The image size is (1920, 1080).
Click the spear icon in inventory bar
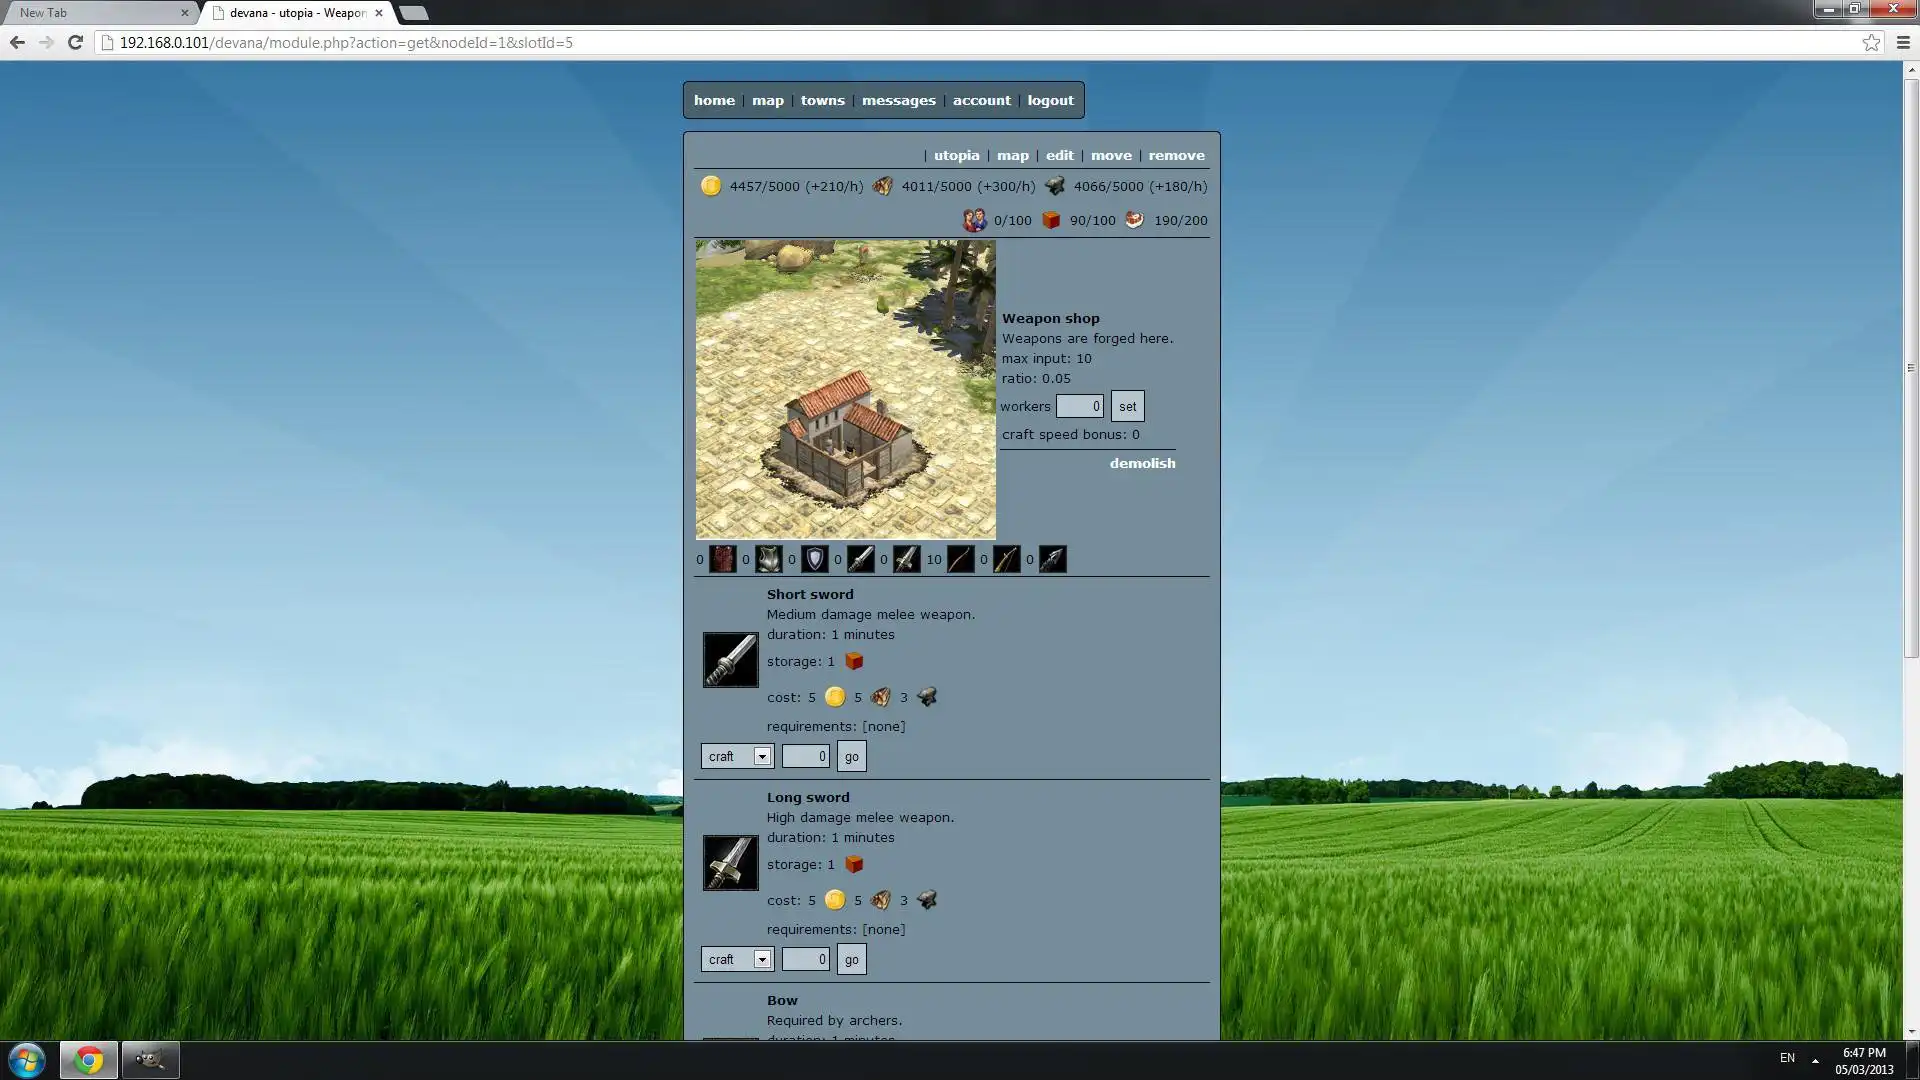1051,558
